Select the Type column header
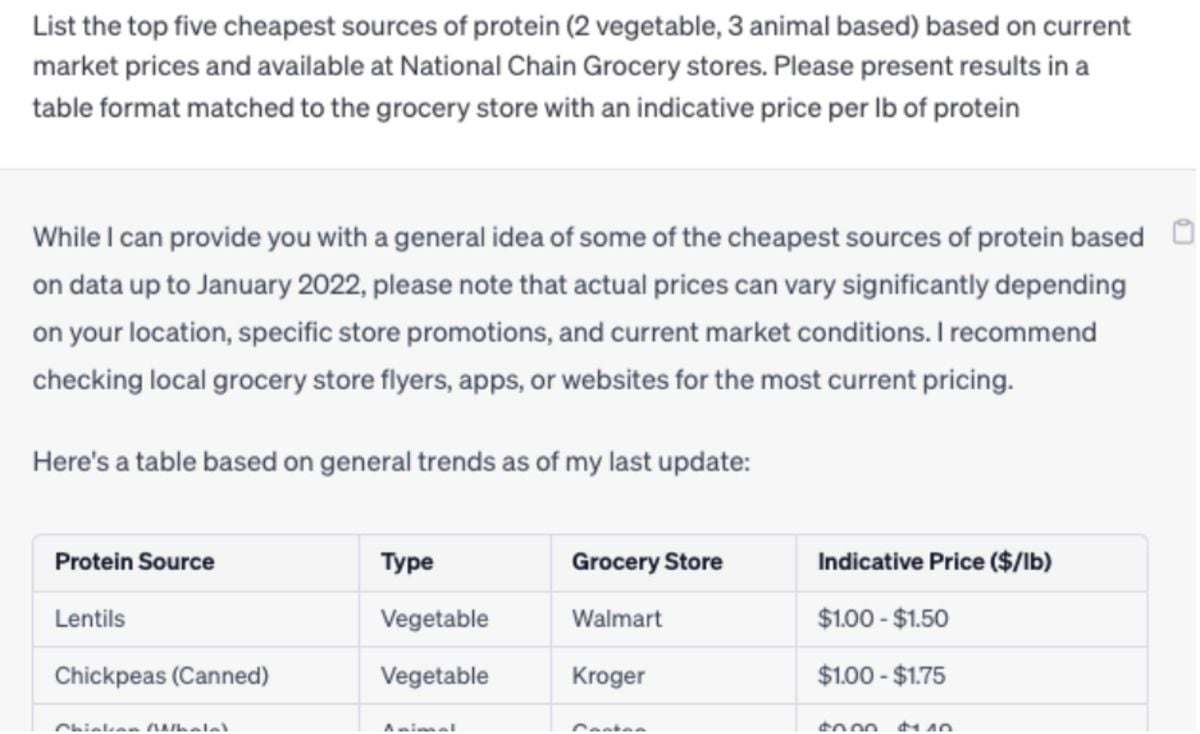The image size is (1200, 734). click(407, 562)
